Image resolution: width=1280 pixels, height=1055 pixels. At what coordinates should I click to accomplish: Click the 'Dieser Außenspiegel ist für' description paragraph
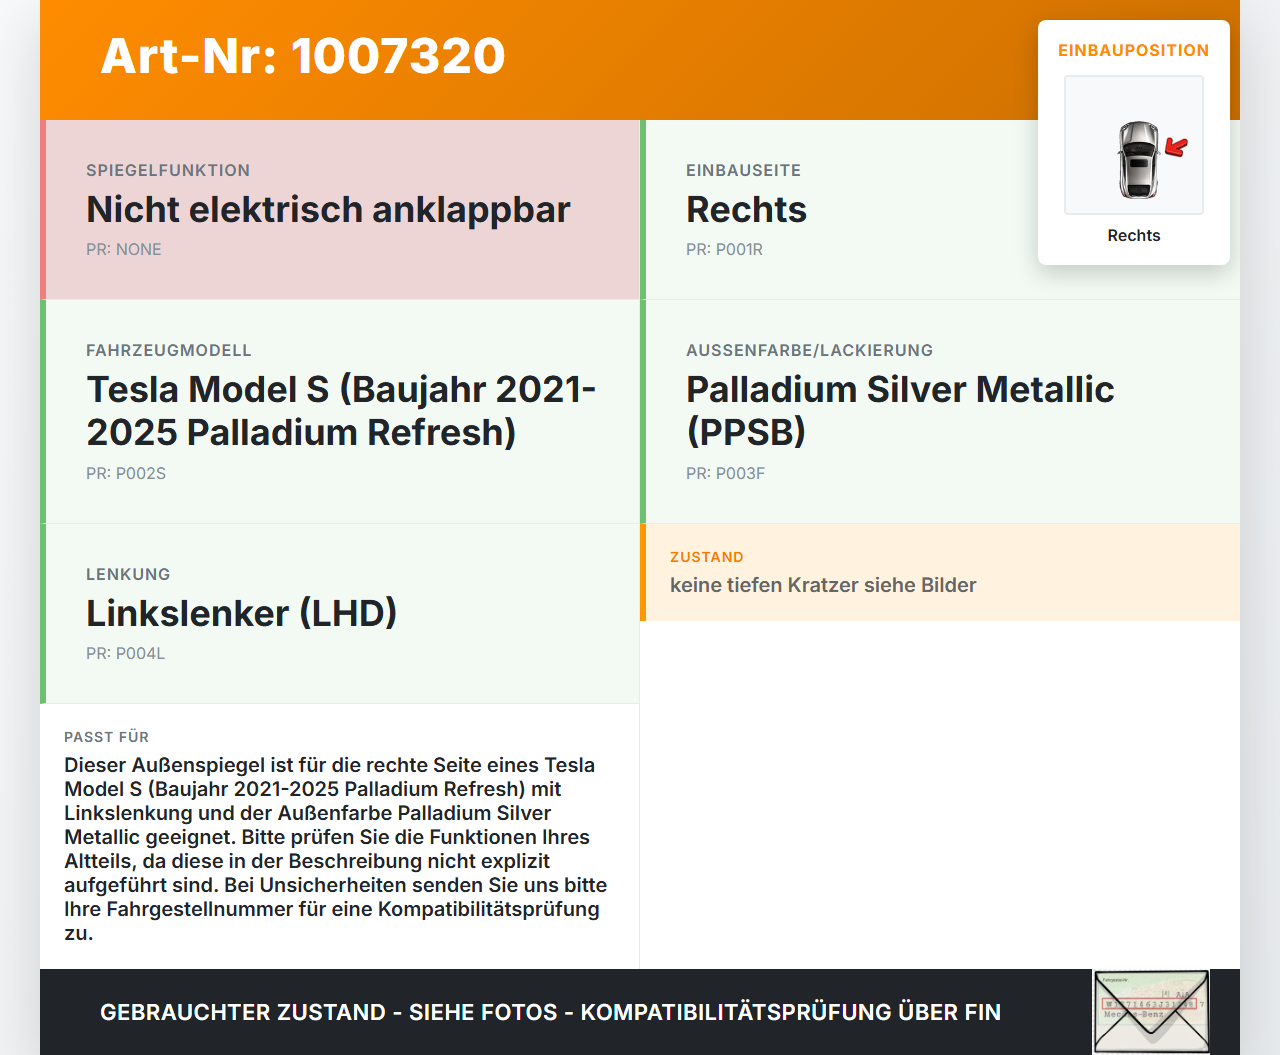tap(336, 849)
